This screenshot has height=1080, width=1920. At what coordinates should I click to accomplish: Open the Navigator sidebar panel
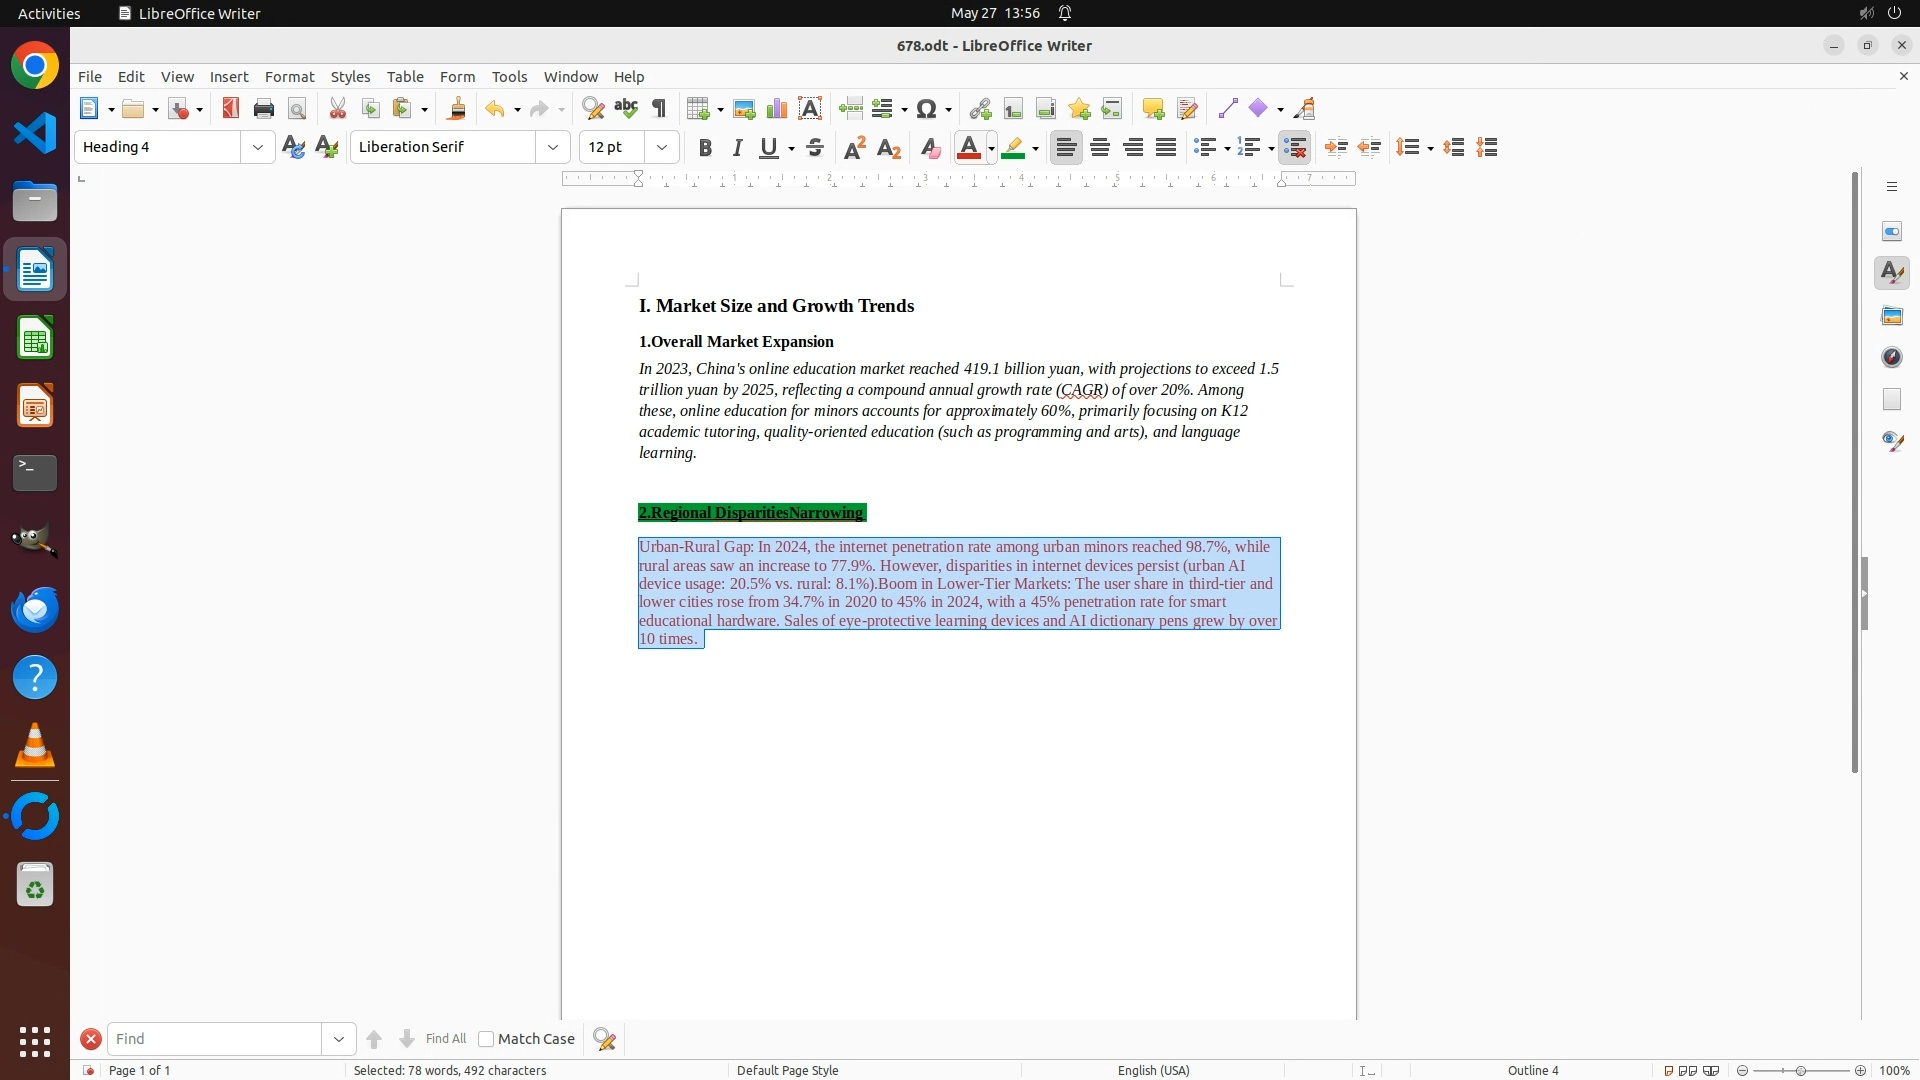(x=1892, y=358)
